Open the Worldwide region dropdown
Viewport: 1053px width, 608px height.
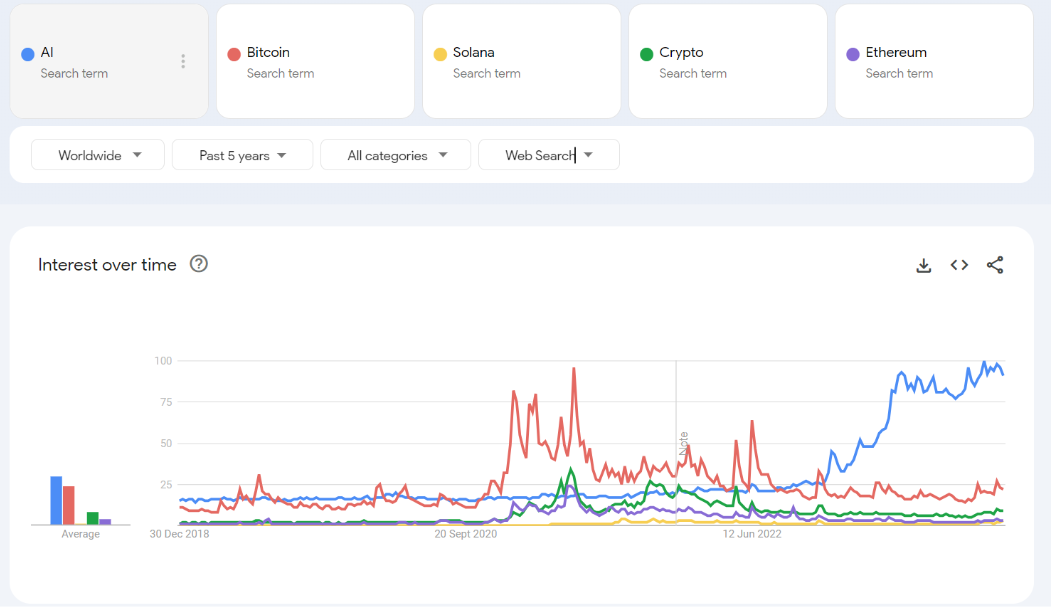pyautogui.click(x=97, y=154)
